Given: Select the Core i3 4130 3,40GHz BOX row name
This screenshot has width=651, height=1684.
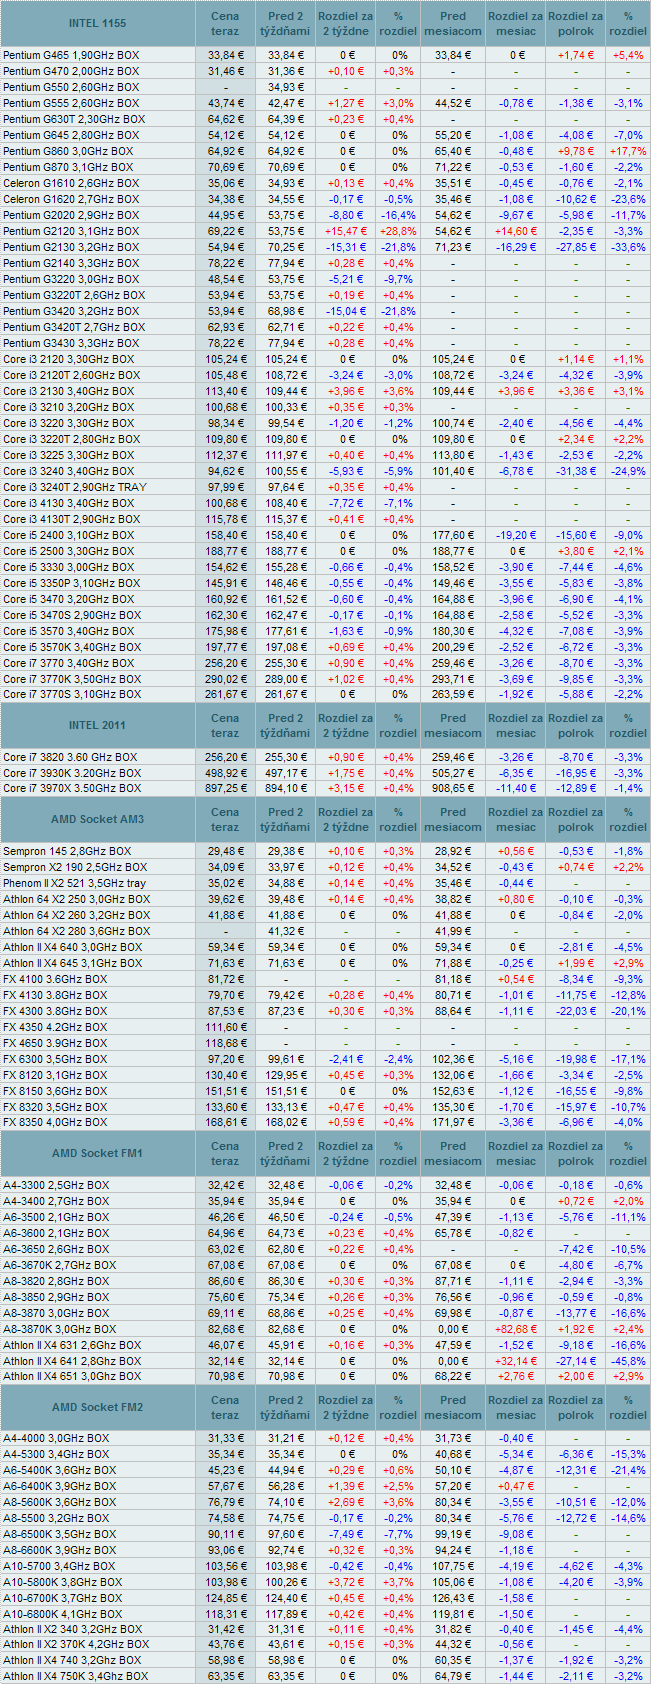Looking at the screenshot, I should pyautogui.click(x=68, y=503).
